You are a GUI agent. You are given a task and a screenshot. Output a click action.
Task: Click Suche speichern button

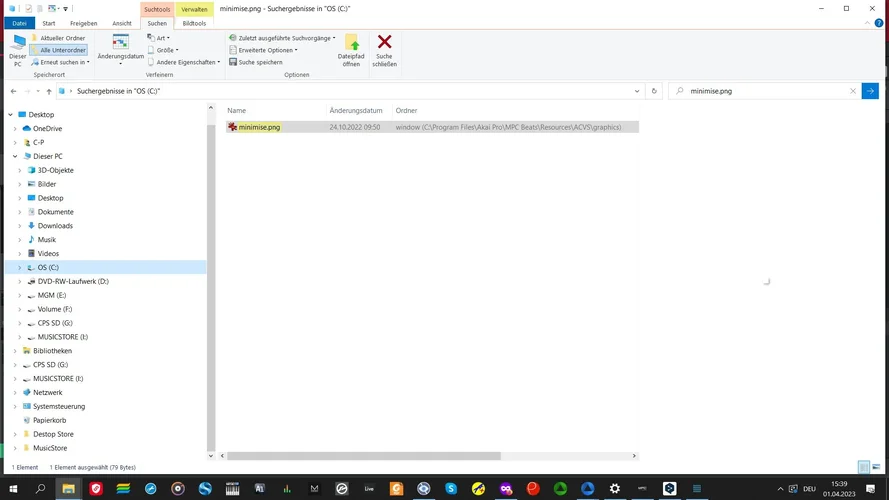click(x=256, y=62)
